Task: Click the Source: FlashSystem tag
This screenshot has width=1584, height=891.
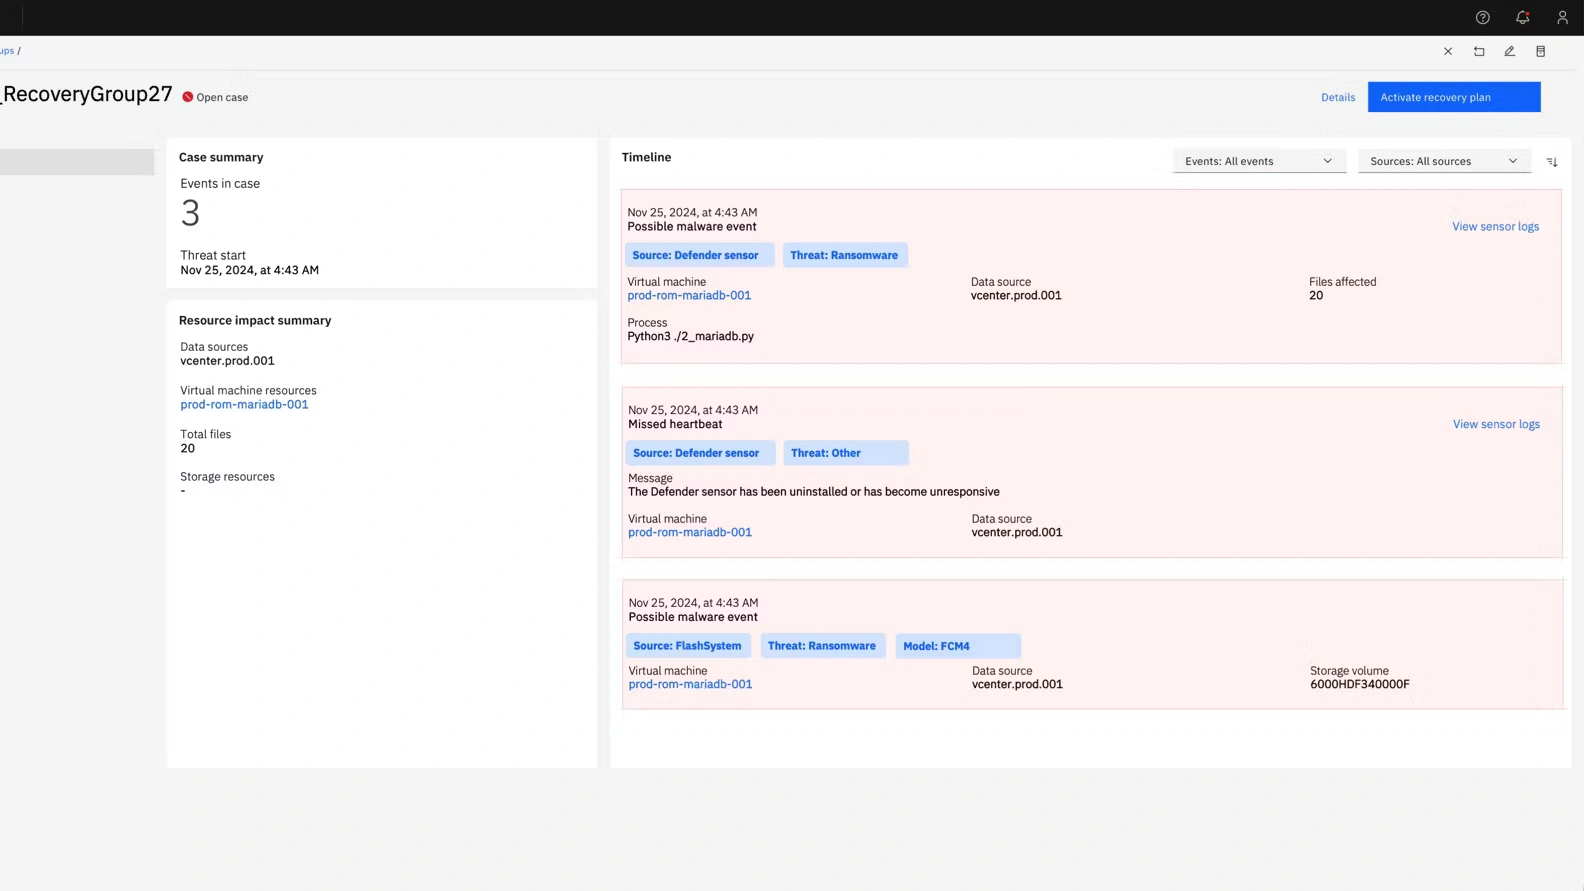Action: pos(687,646)
